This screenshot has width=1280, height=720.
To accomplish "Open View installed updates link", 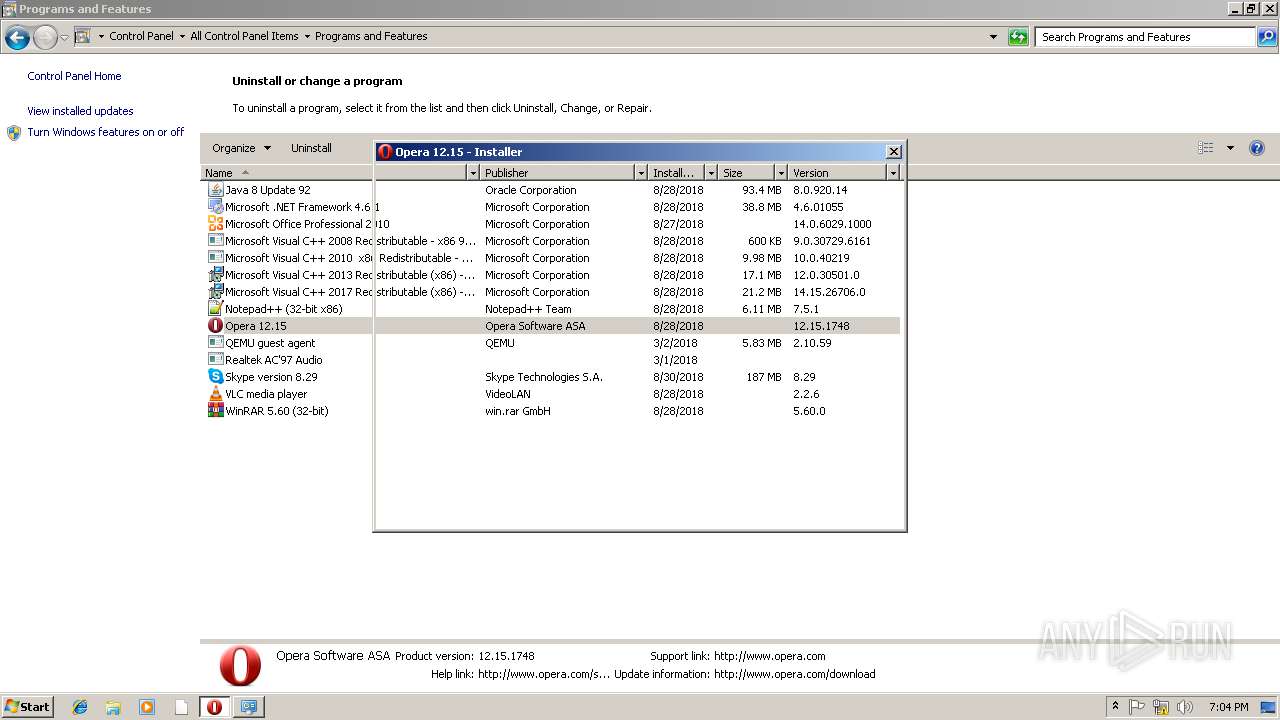I will coord(80,111).
